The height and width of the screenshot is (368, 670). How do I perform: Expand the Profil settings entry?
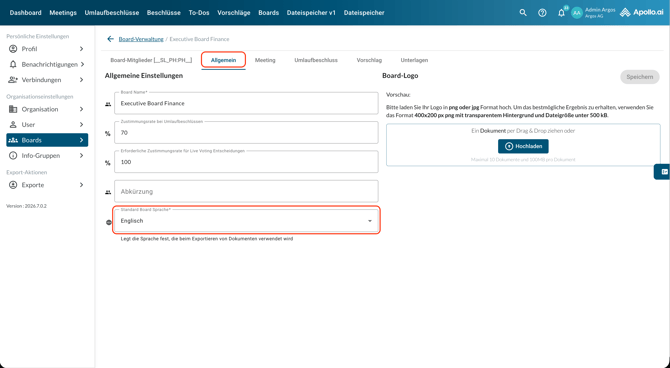tap(46, 49)
